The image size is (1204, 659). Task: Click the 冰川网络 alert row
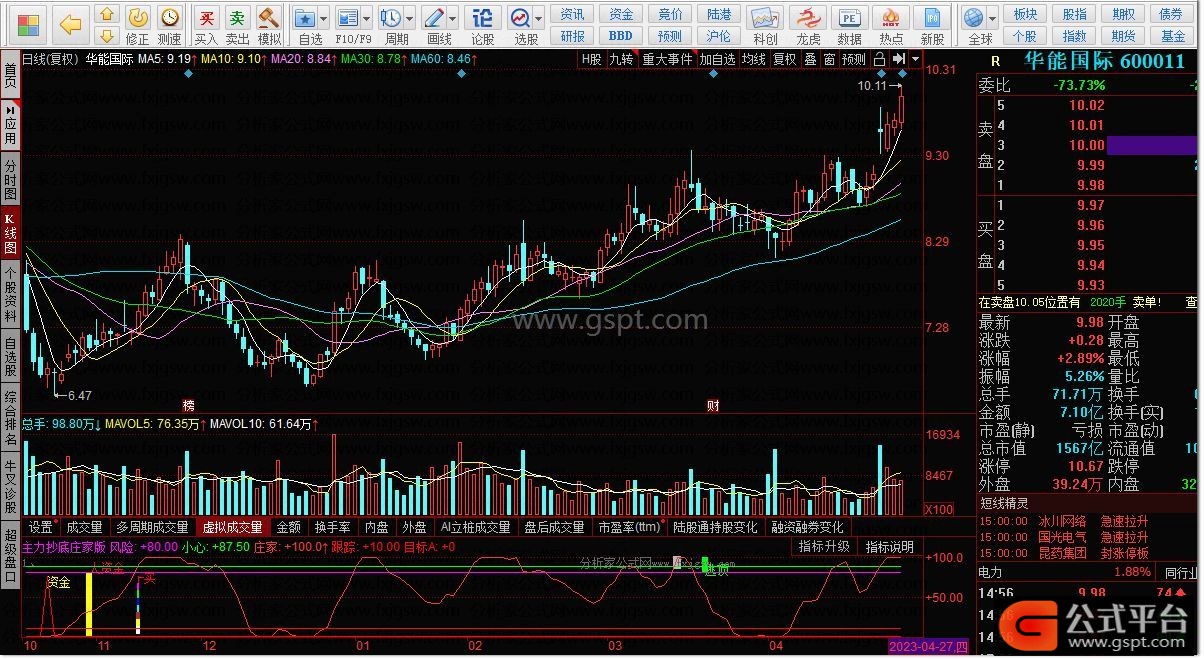1089,521
